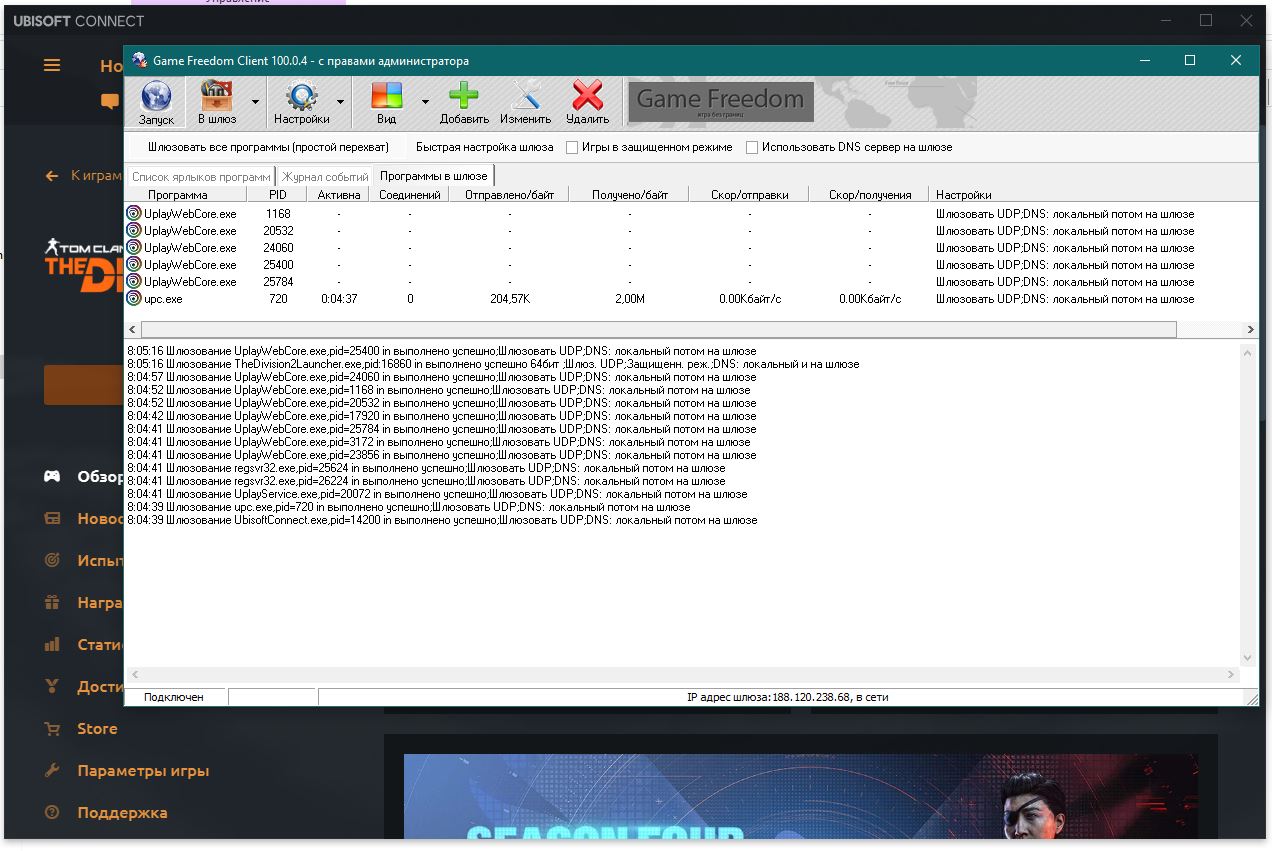Click the Запуск globe icon

(156, 97)
